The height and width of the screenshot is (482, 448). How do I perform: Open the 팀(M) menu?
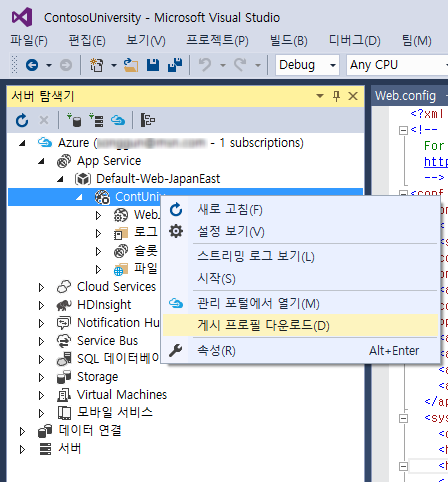(417, 41)
